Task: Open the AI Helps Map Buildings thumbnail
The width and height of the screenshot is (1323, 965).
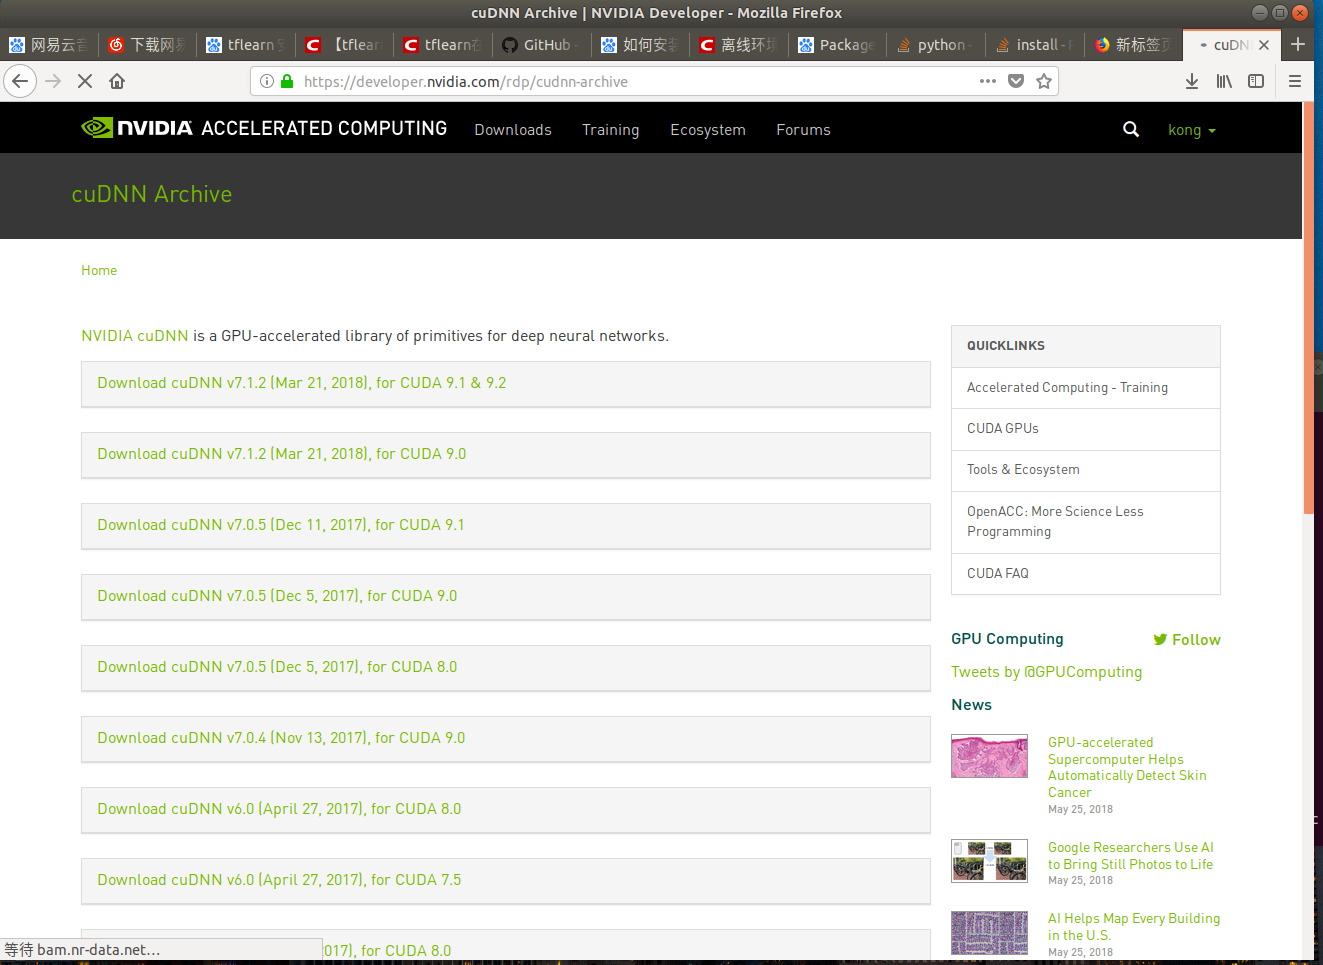Action: (x=989, y=933)
